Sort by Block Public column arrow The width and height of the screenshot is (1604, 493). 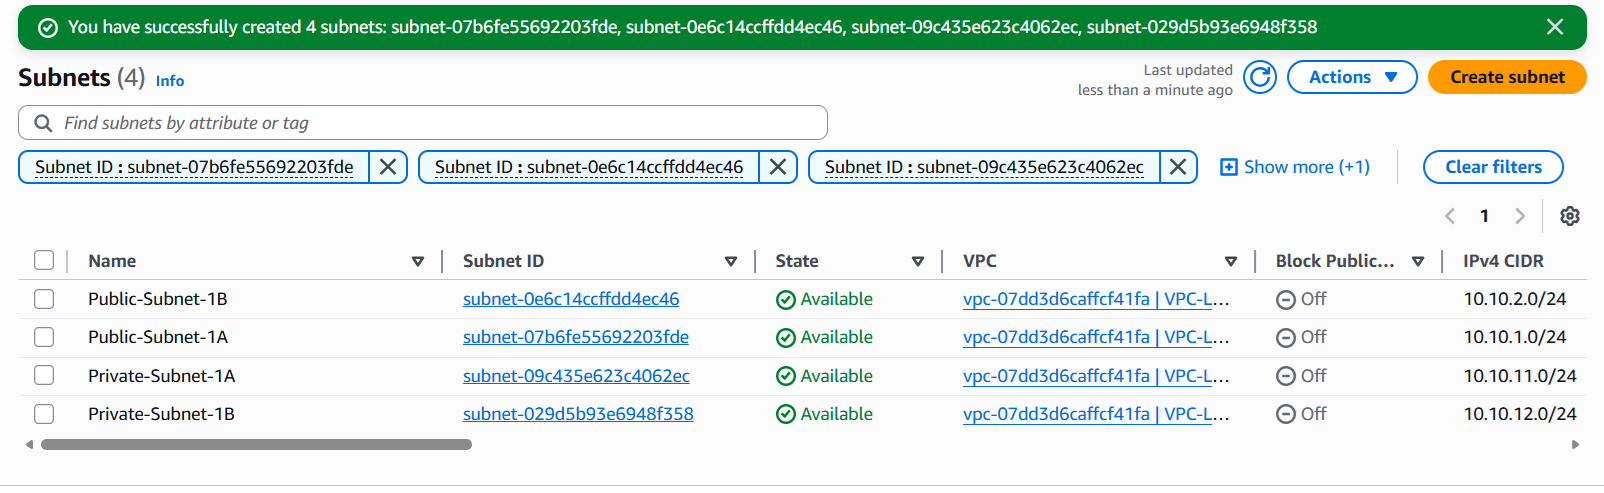pos(1418,262)
